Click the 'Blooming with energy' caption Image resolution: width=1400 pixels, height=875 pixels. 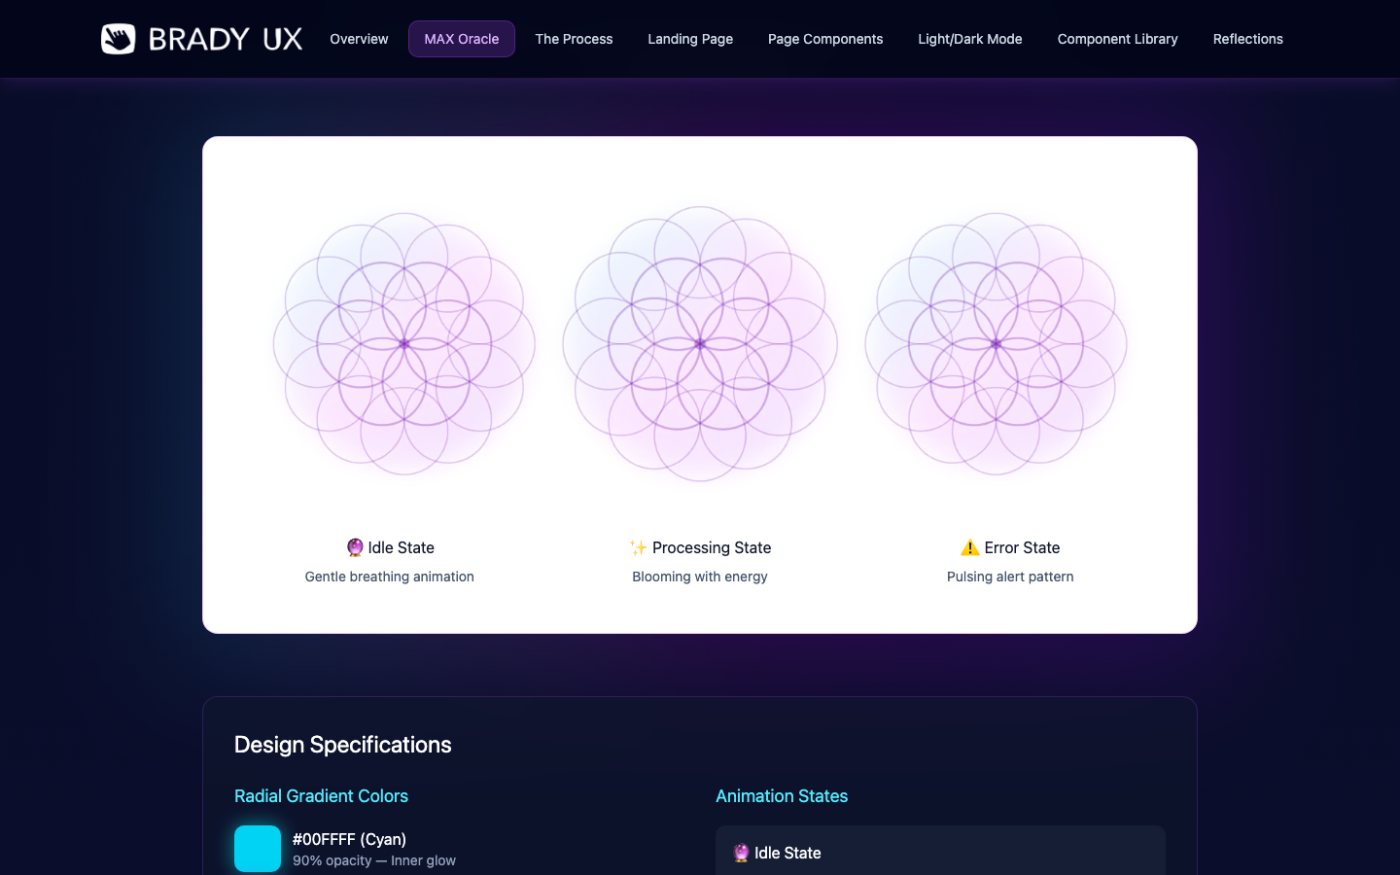point(700,577)
